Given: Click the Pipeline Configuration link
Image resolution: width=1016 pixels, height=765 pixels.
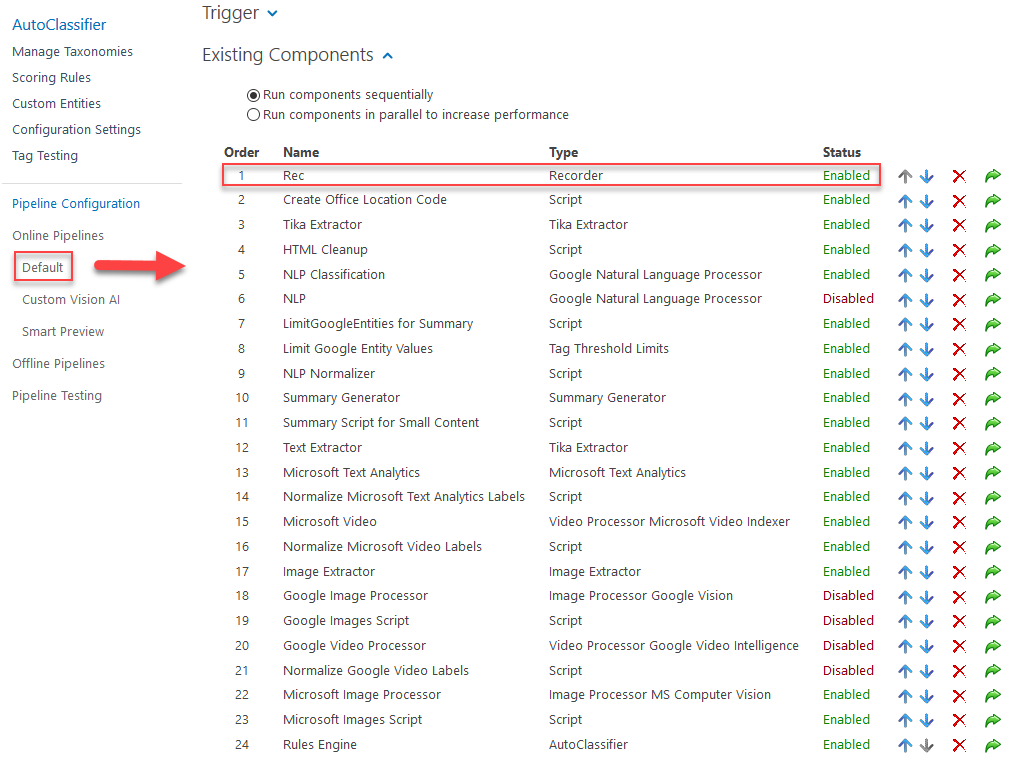Looking at the screenshot, I should point(76,203).
